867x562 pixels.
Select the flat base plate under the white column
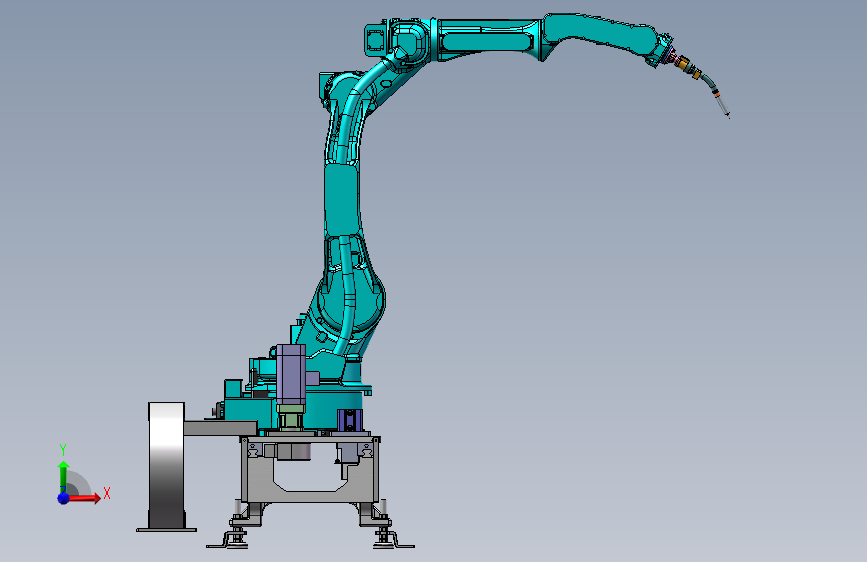(x=166, y=530)
